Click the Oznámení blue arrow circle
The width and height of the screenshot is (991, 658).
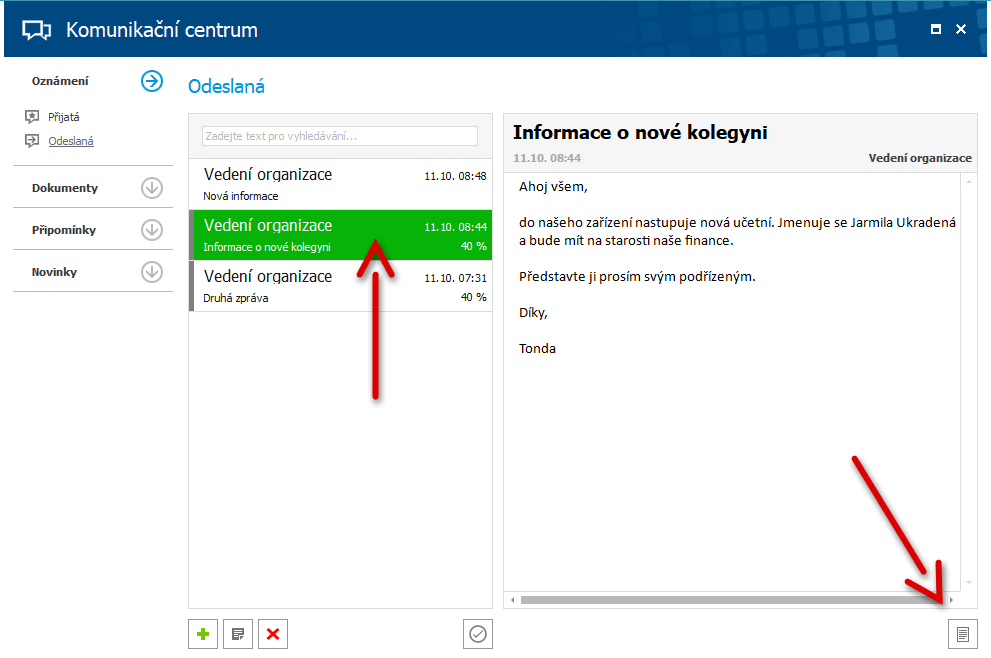tap(152, 81)
